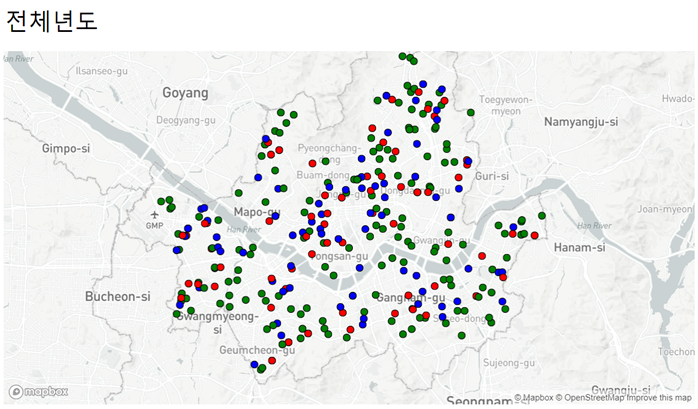Click the 전체년도 heading
Viewport: 698px width, 409px height.
pos(51,21)
